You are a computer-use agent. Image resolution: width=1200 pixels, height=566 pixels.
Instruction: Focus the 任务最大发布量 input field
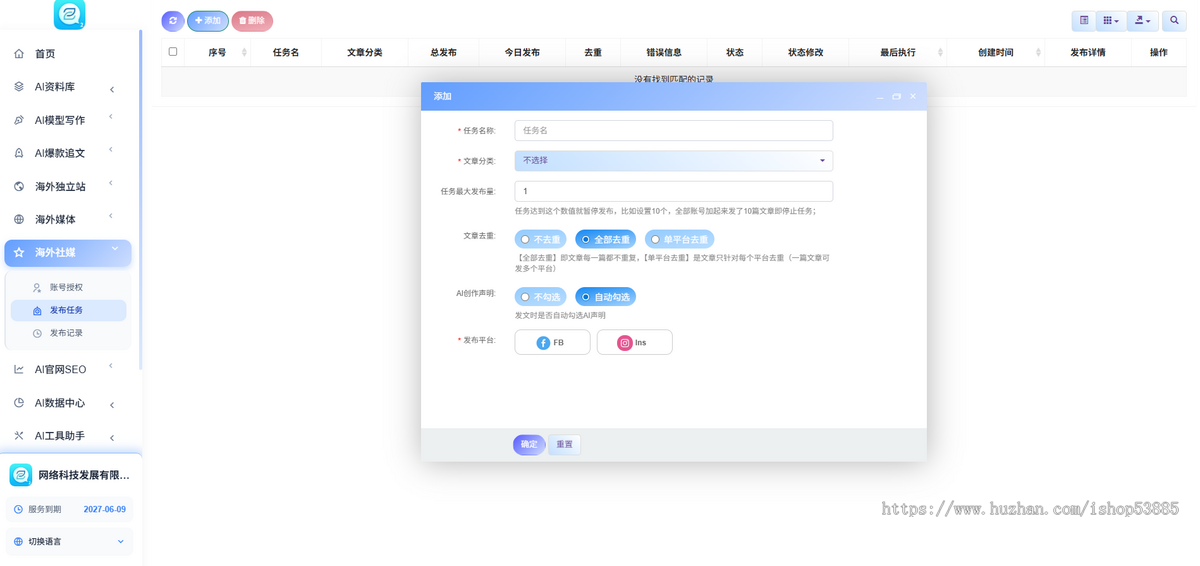[674, 191]
